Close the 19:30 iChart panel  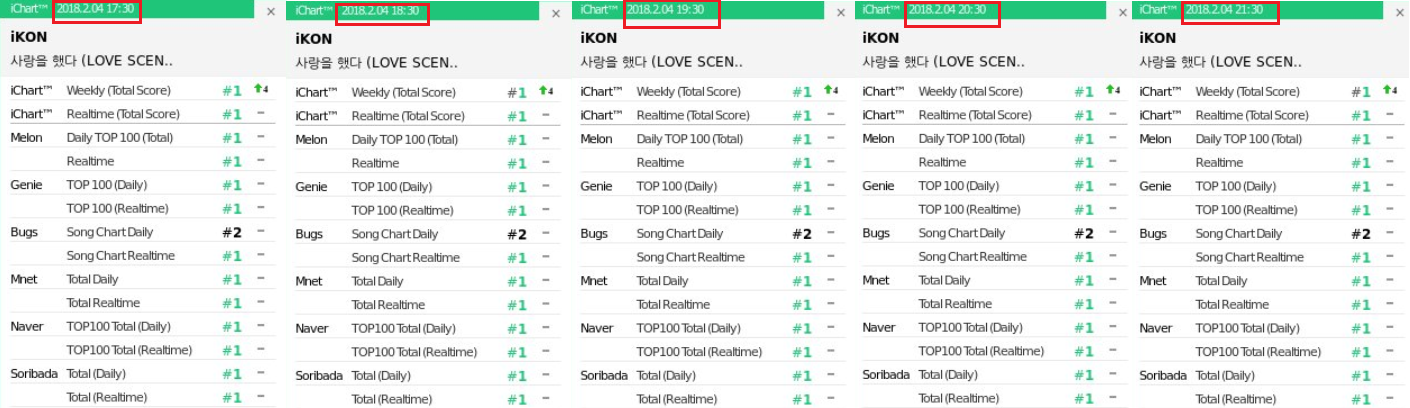click(841, 12)
